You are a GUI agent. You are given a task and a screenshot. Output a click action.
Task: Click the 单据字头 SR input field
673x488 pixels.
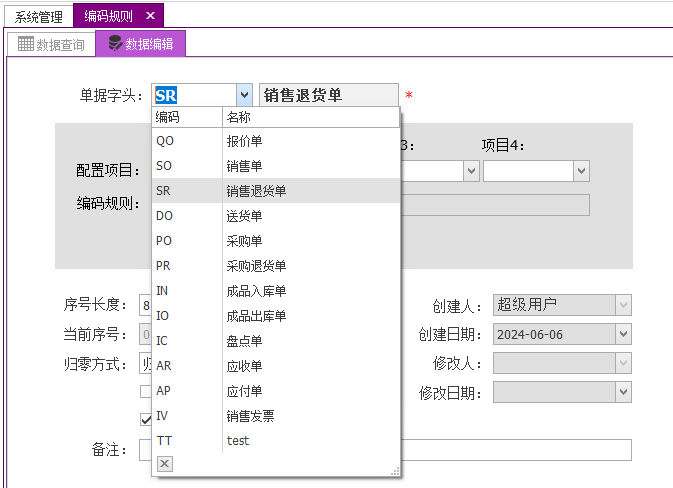[x=194, y=95]
